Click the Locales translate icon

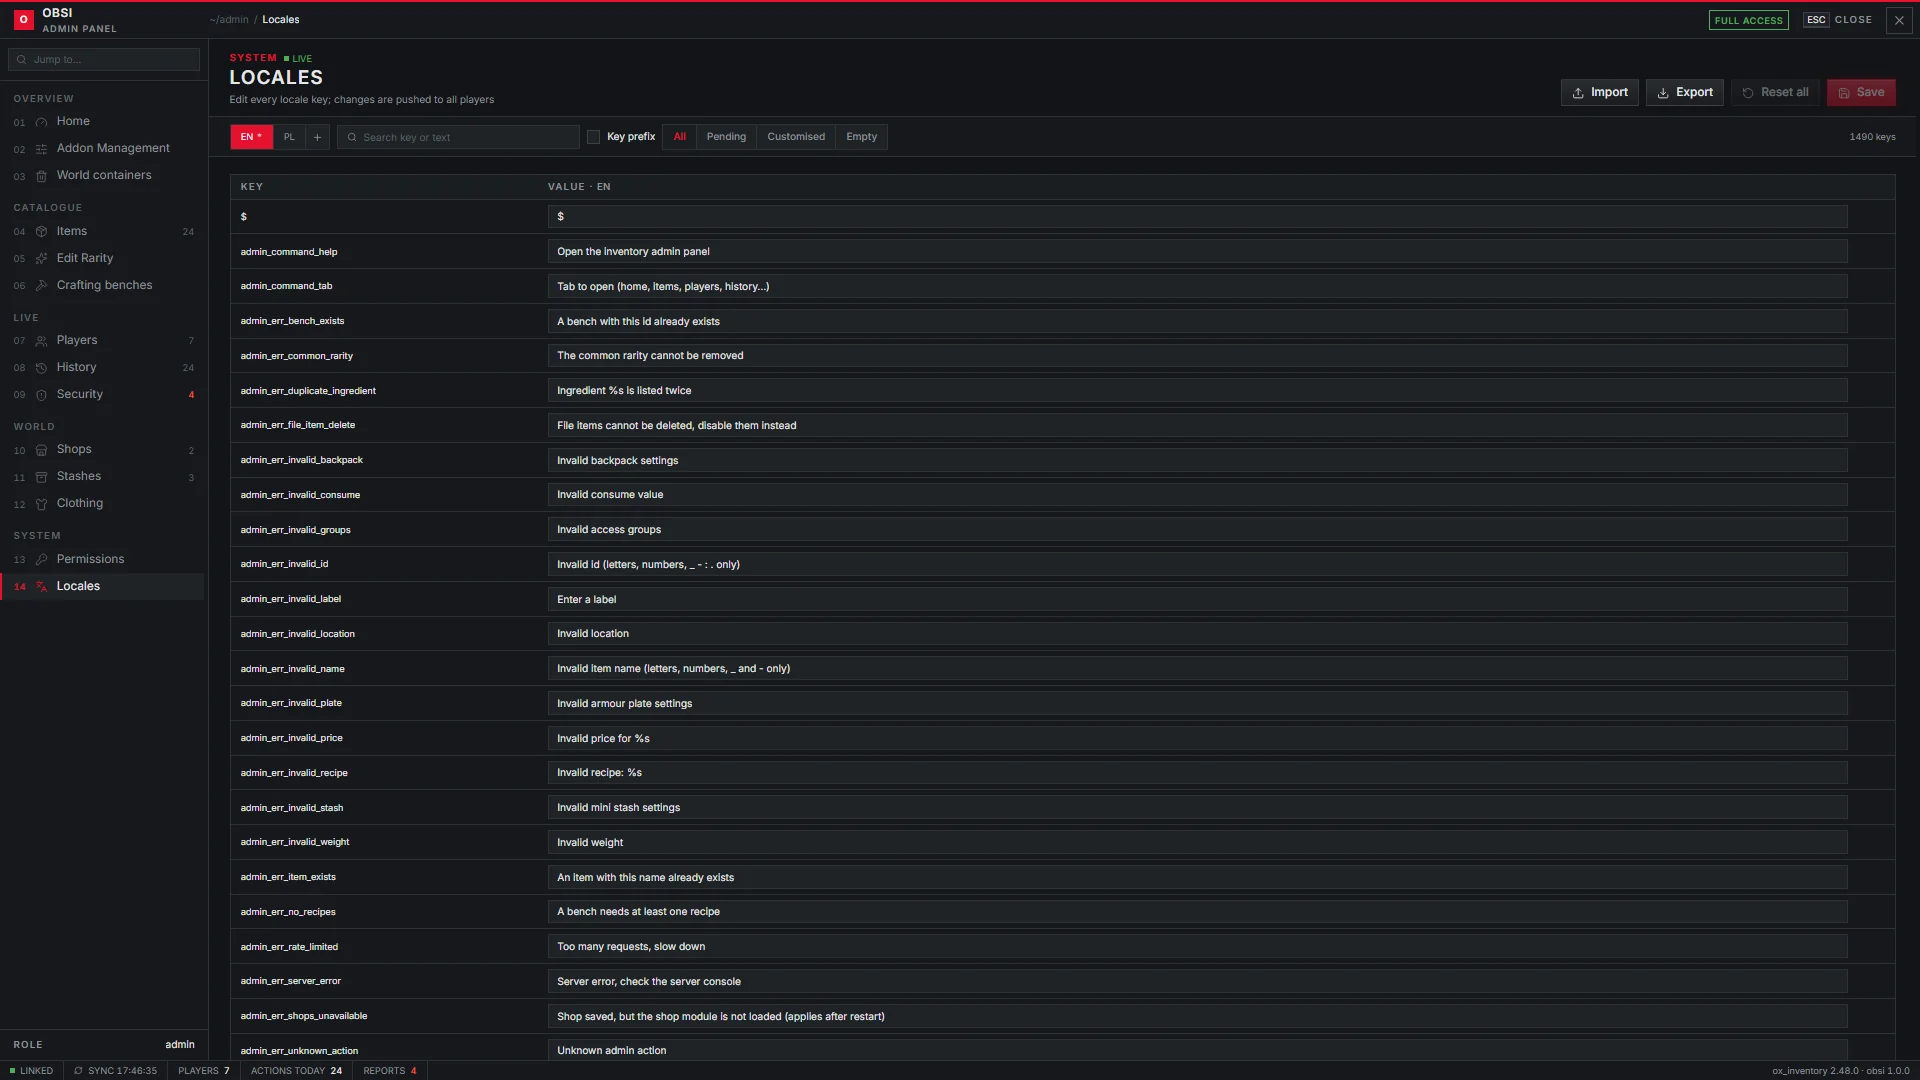[42, 587]
